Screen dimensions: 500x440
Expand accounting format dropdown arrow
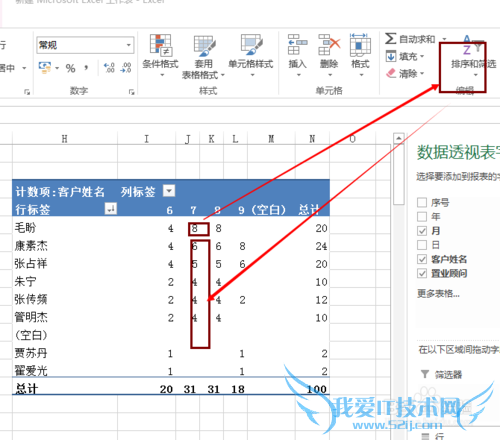pos(57,68)
